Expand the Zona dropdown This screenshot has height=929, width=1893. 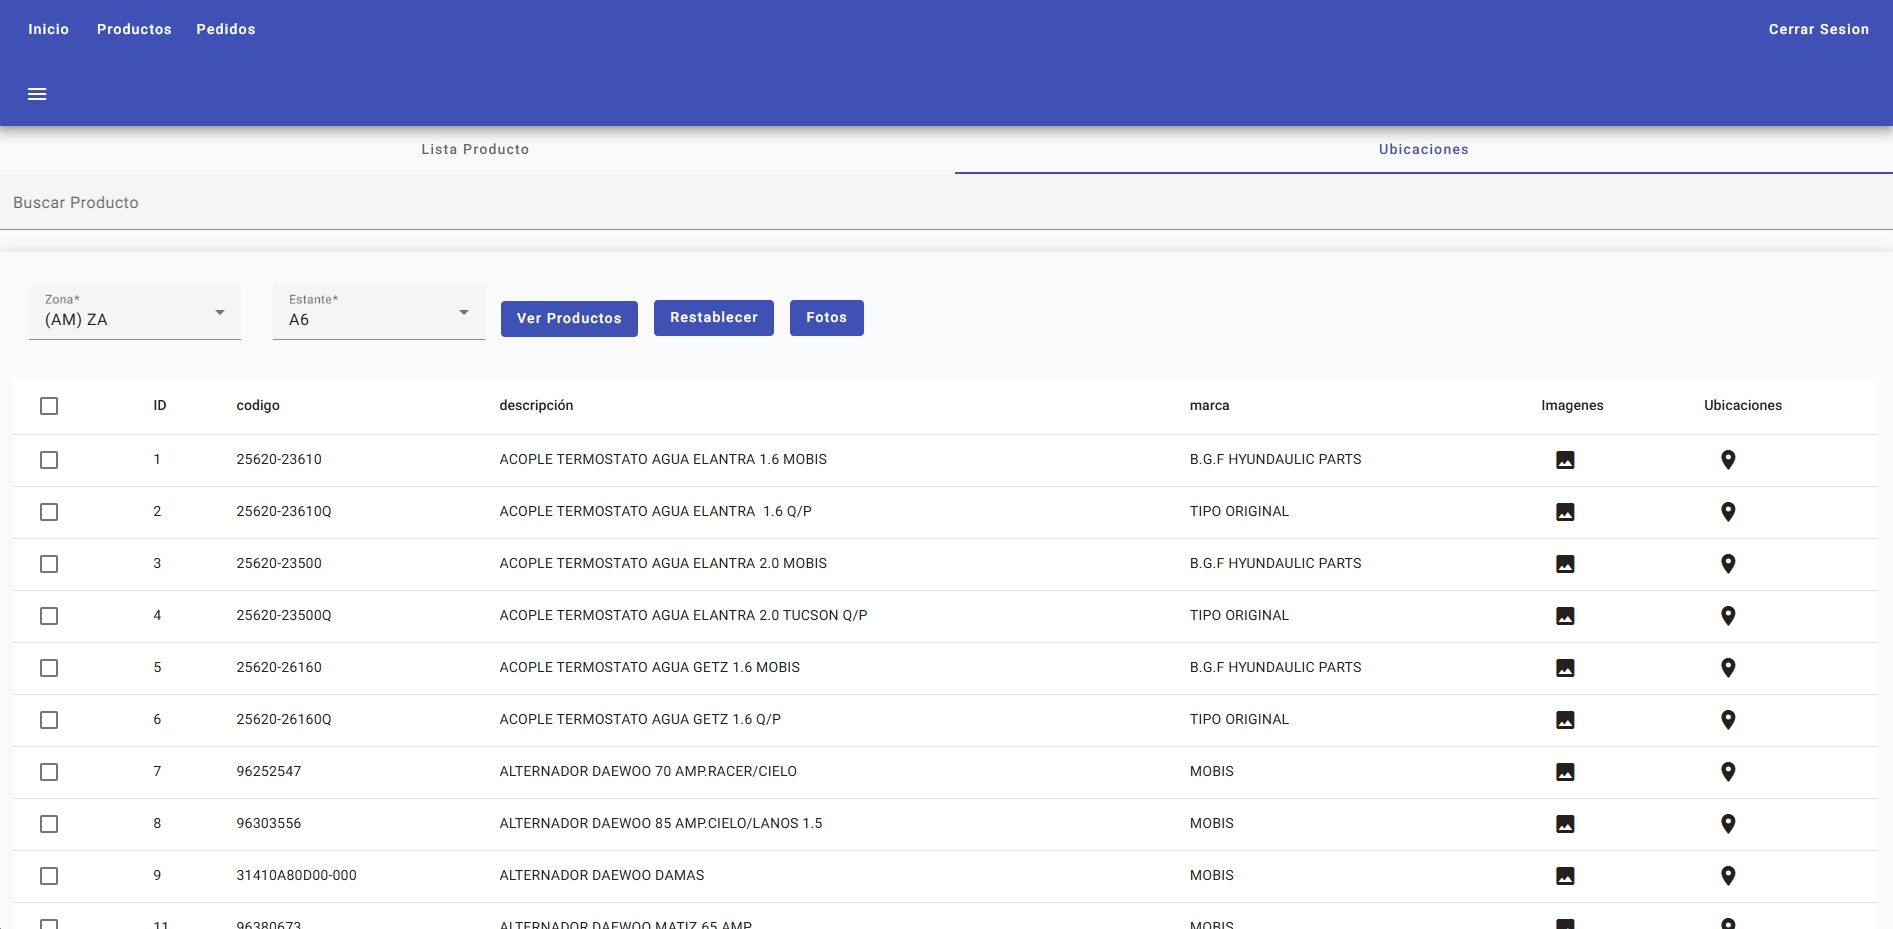134,313
